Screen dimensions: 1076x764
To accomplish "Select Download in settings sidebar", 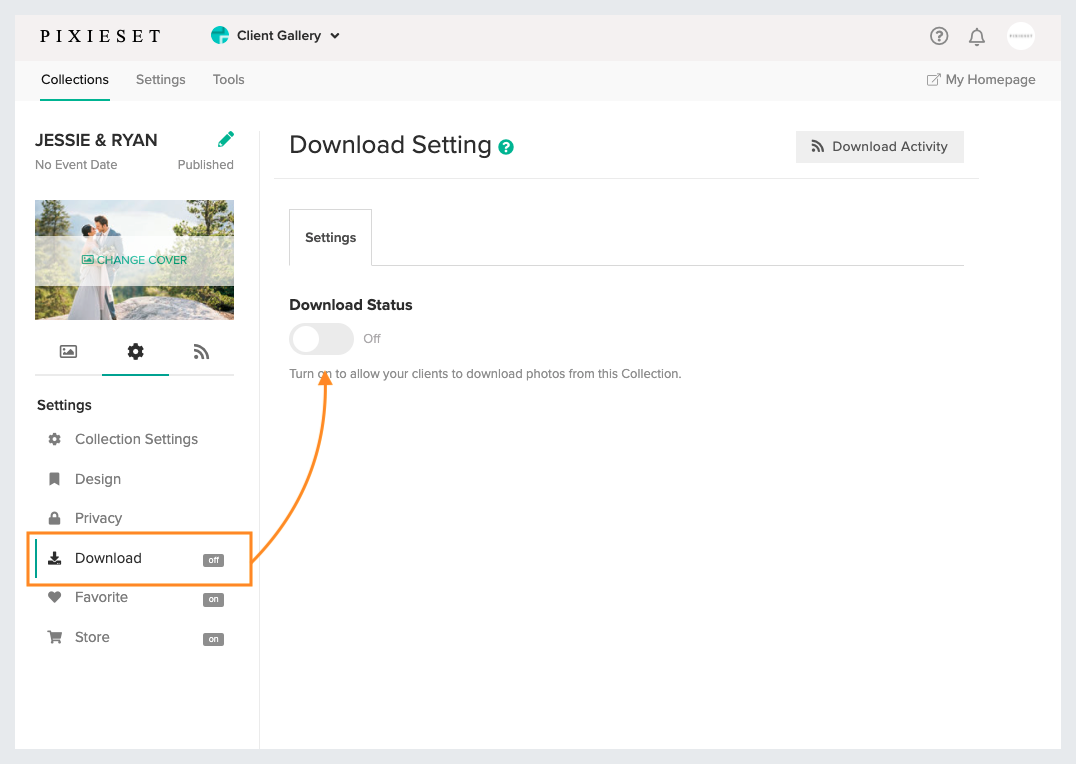I will pos(134,558).
